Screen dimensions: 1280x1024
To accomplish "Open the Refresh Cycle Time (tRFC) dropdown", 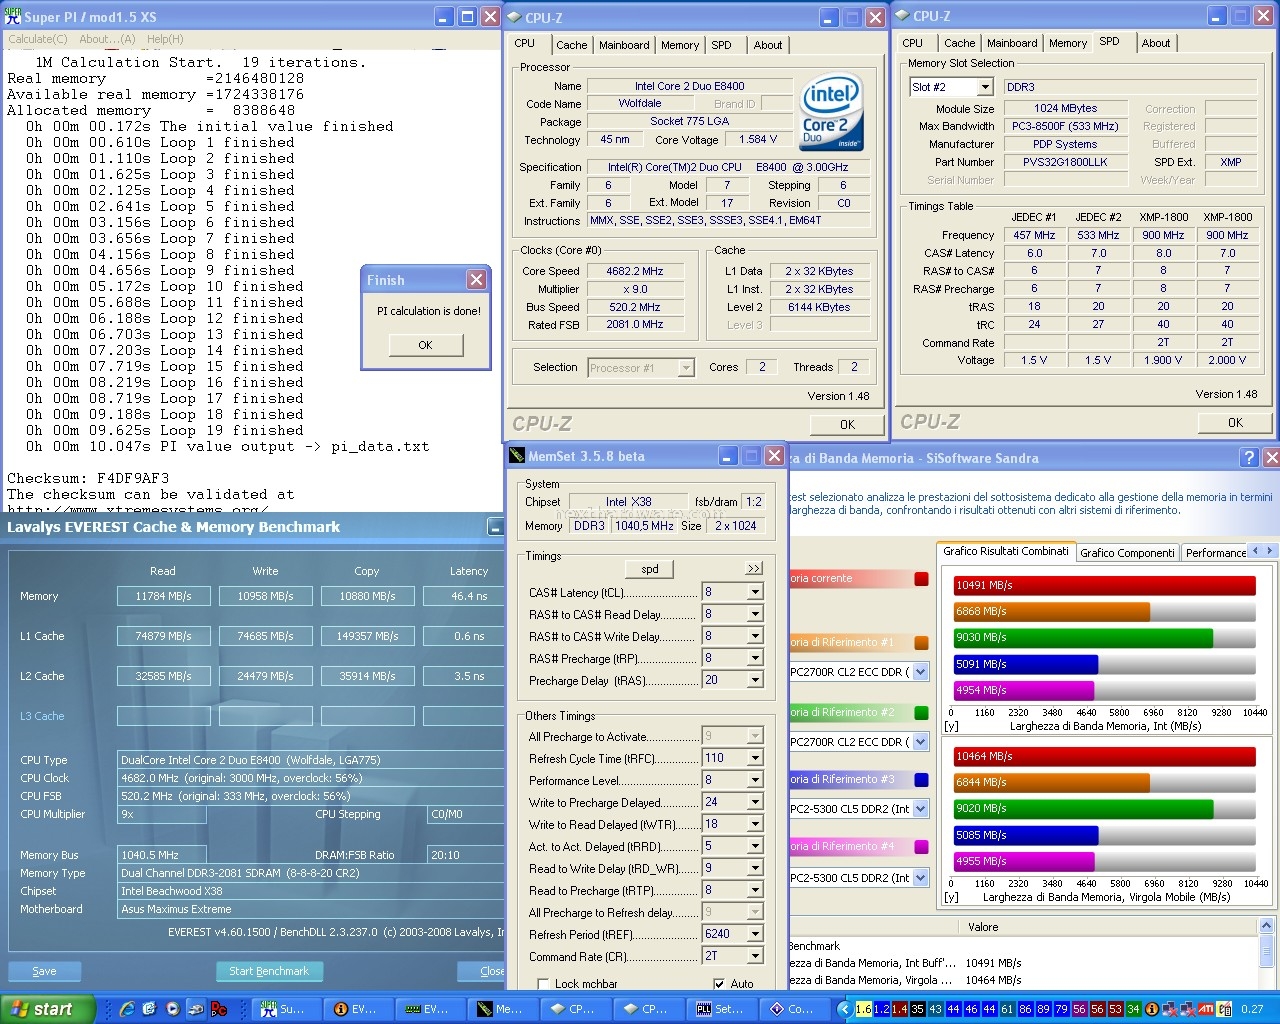I will [x=755, y=758].
